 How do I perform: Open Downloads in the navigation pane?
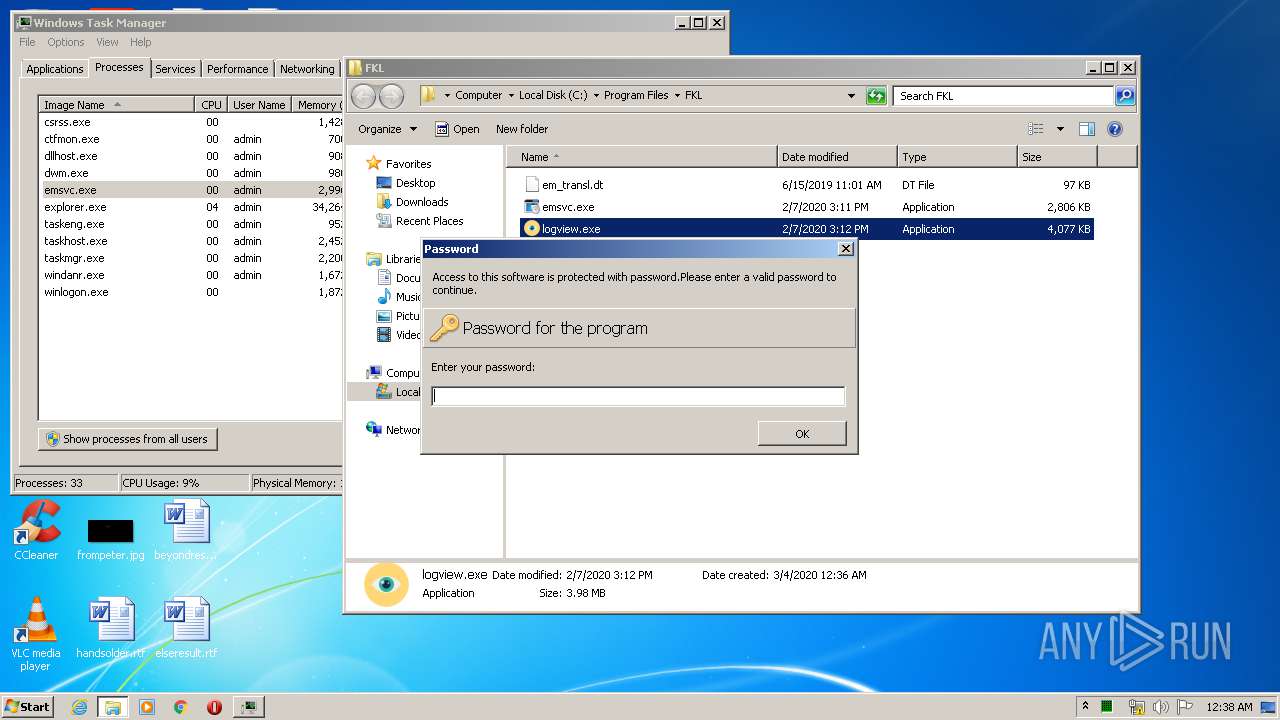pyautogui.click(x=422, y=202)
